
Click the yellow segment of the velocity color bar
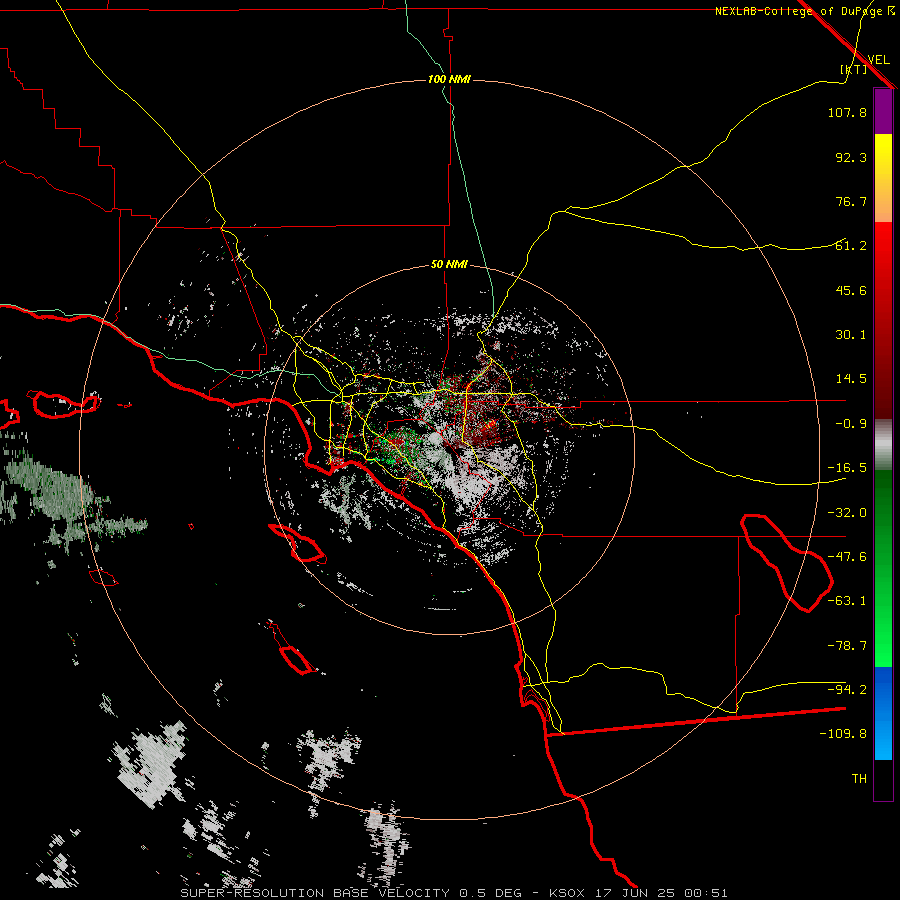click(883, 178)
